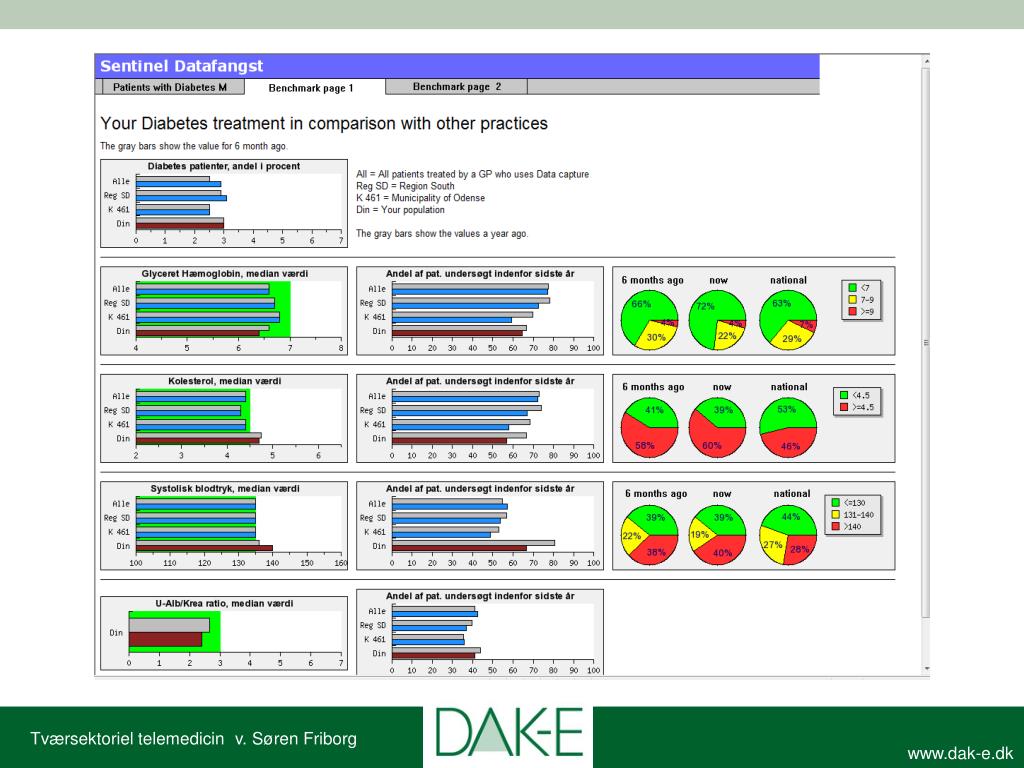Image resolution: width=1024 pixels, height=768 pixels.
Task: Click the Tværsektoriel telemedicin footer text
Action: [193, 739]
